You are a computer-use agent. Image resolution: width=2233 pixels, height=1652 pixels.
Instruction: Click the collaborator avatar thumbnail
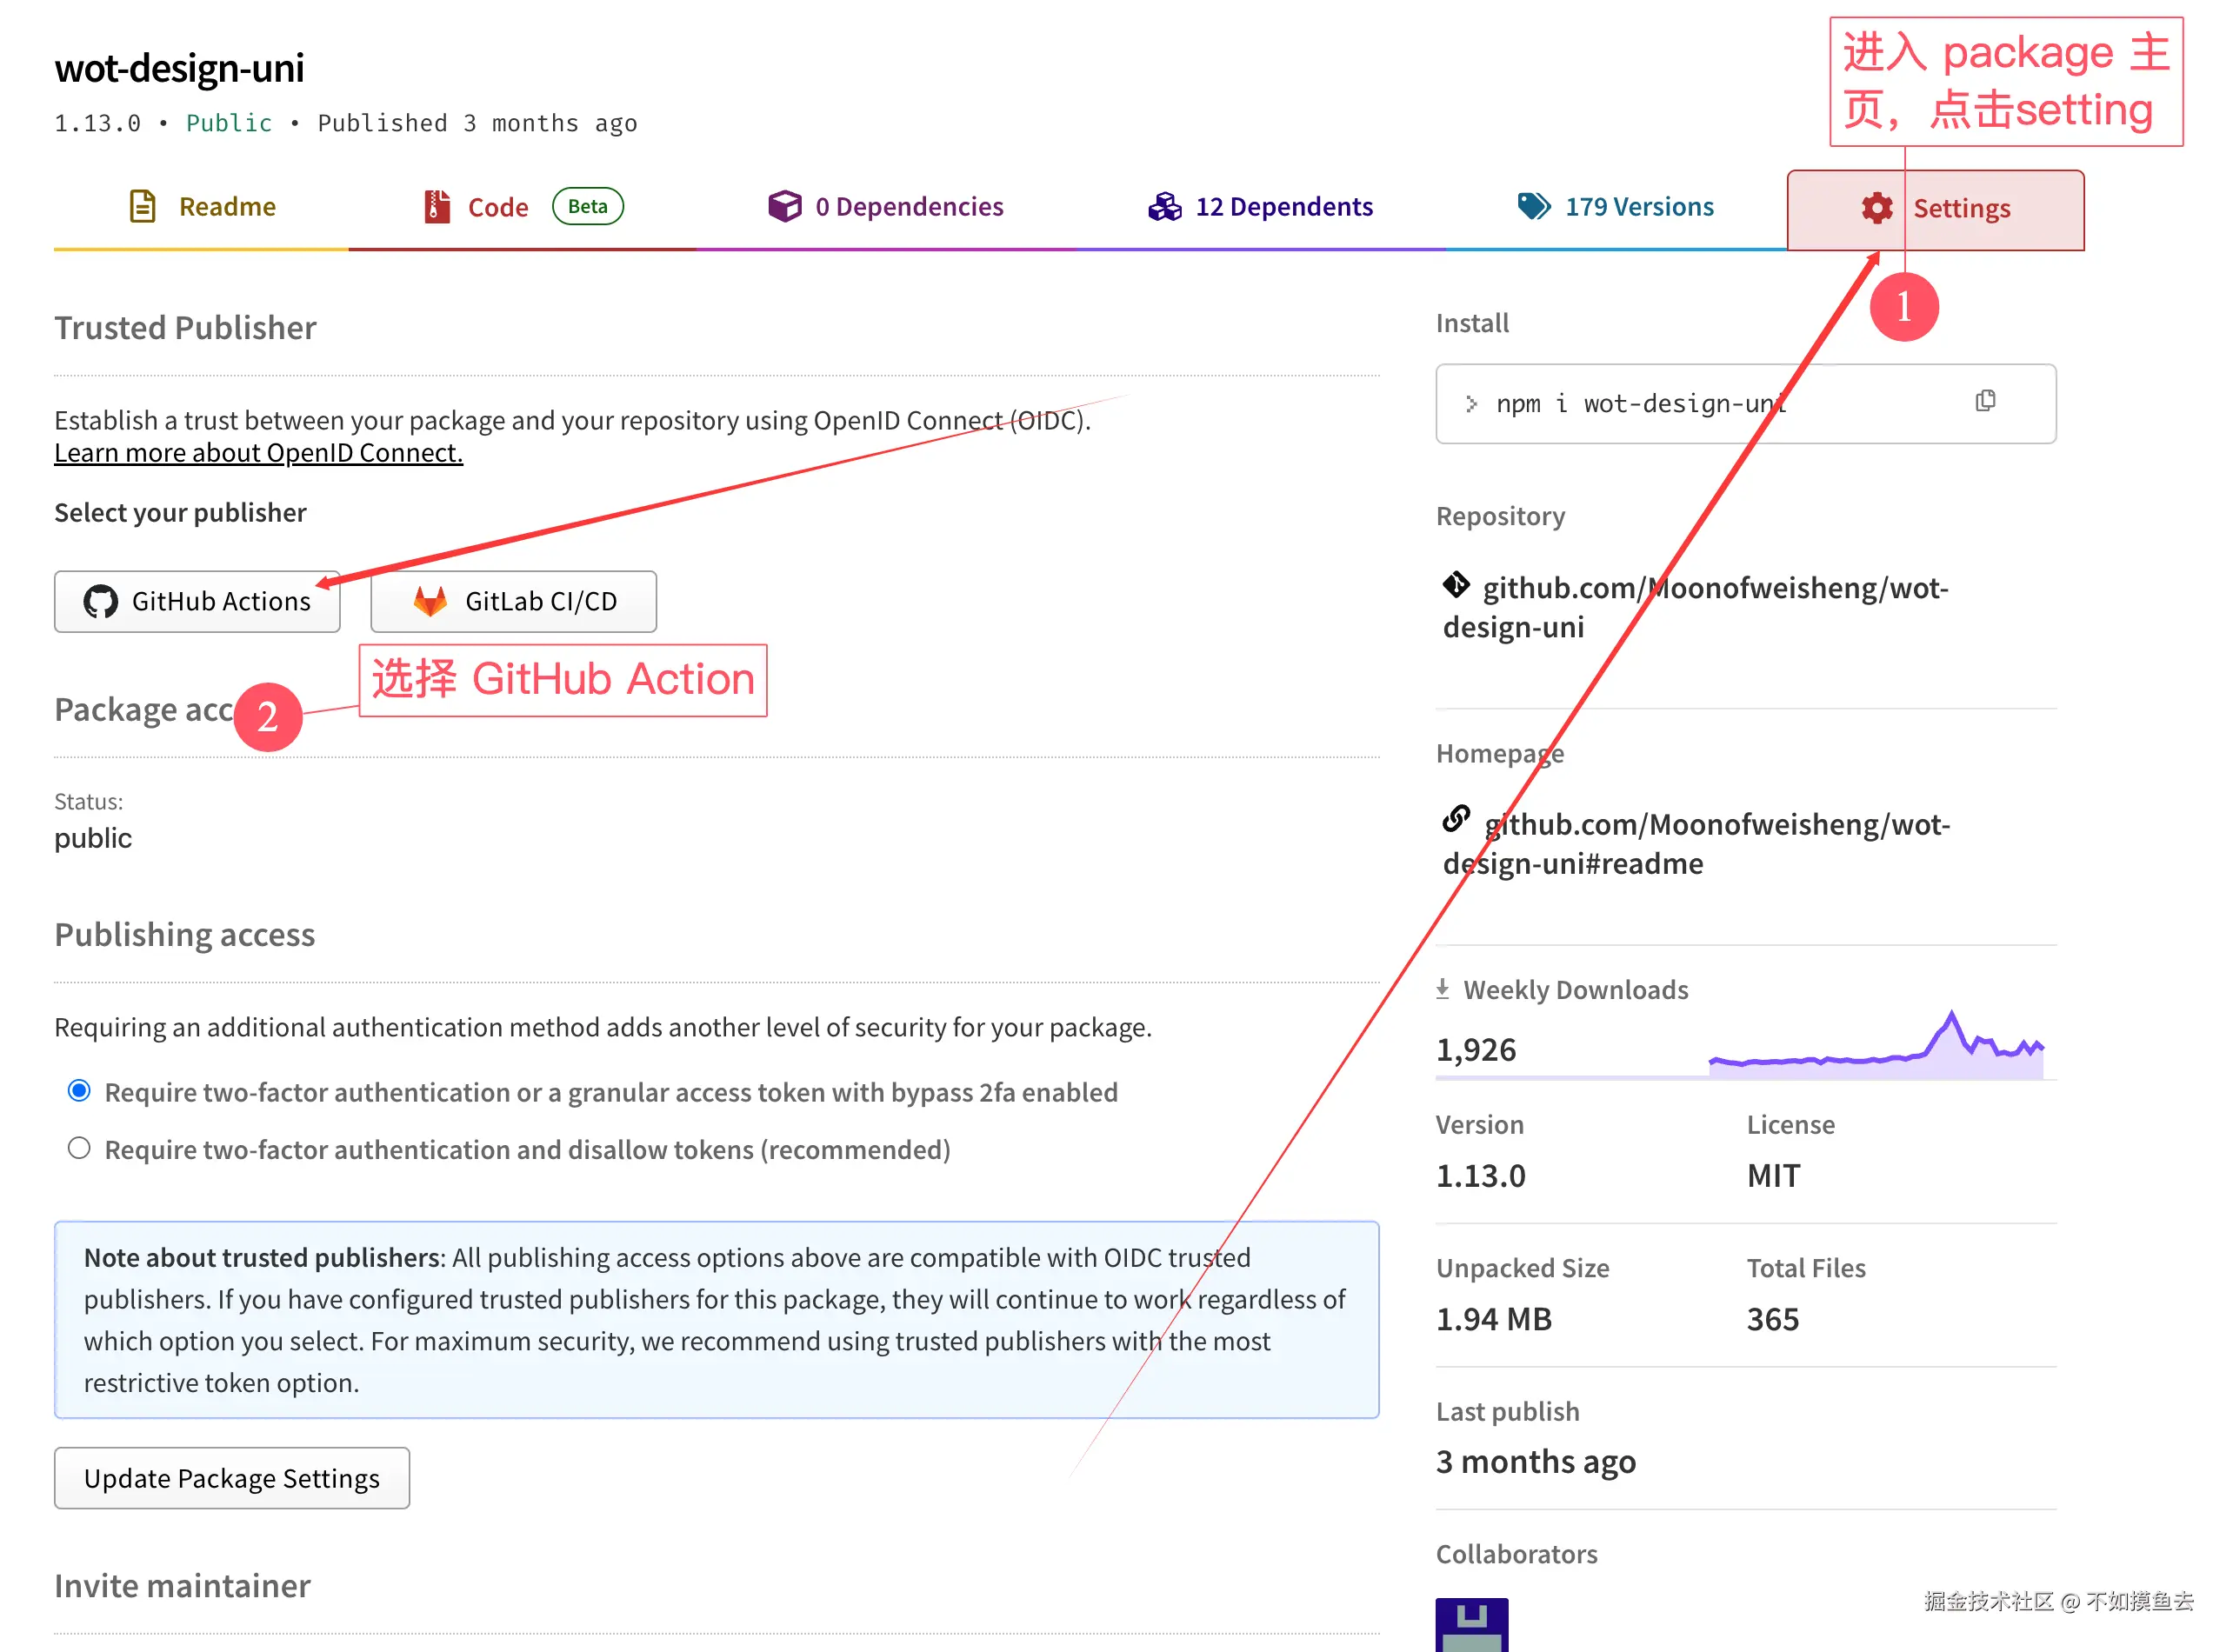tap(1471, 1625)
